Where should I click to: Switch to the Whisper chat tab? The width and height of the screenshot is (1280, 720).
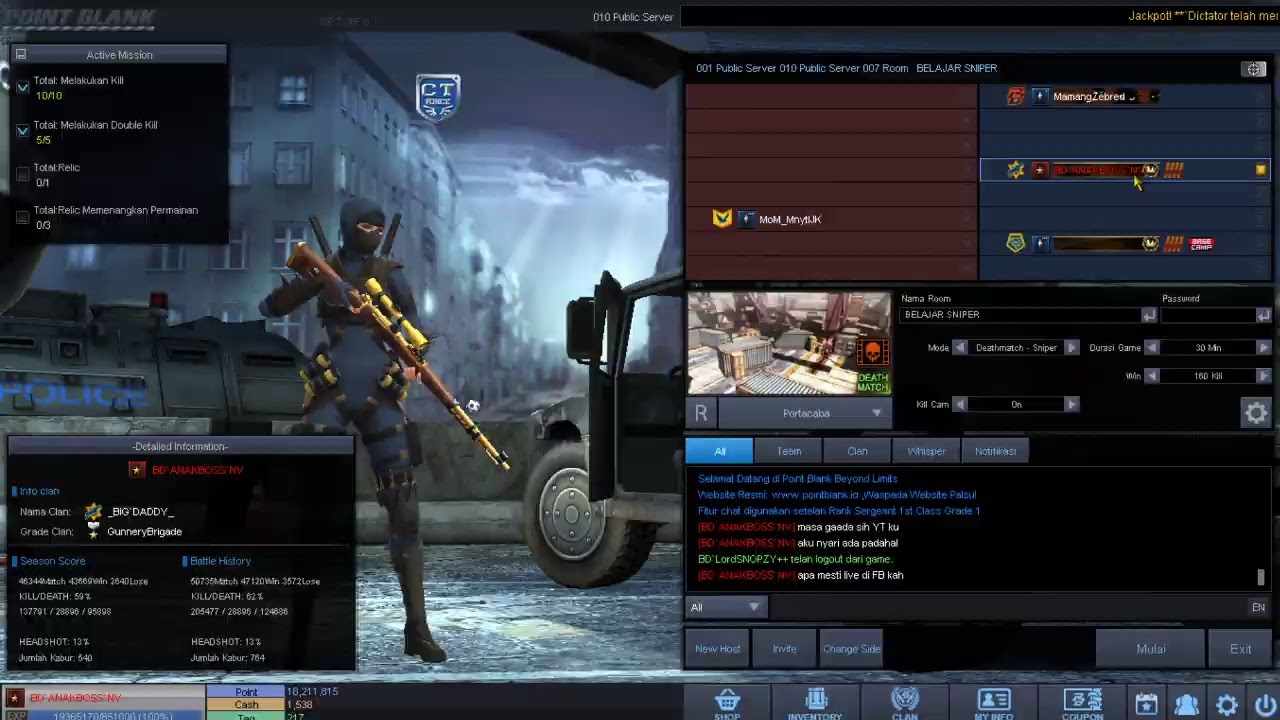926,451
